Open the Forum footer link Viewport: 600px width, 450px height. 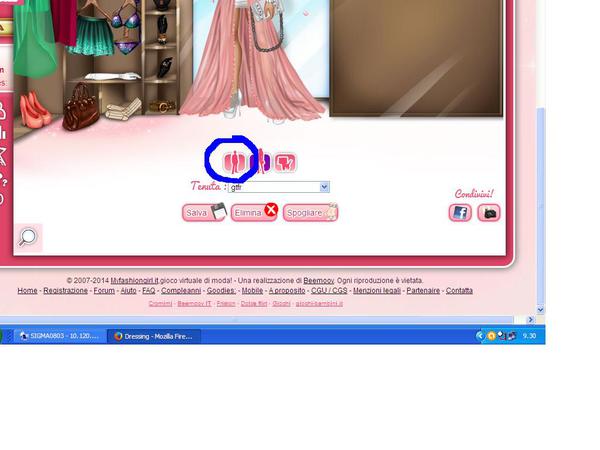coord(104,291)
